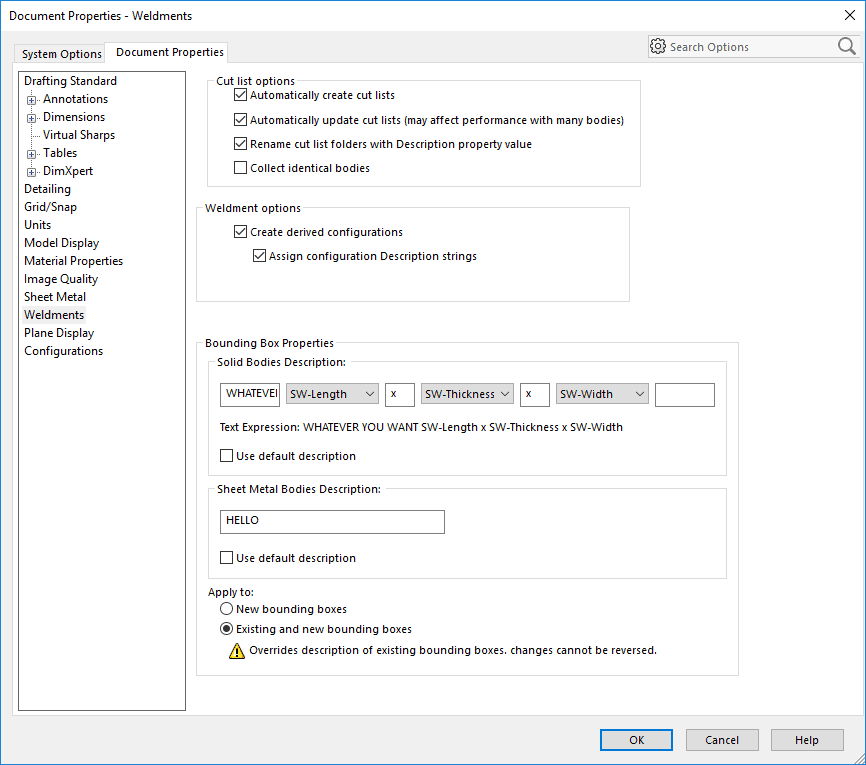866x765 pixels.
Task: Select DimXpert label in the tree
Action: point(68,171)
